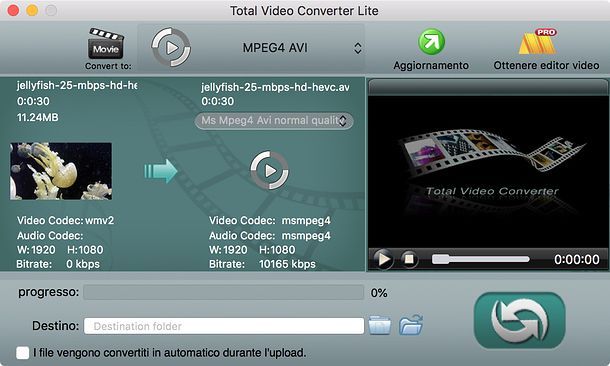Click the preview playback position slider

click(481, 259)
